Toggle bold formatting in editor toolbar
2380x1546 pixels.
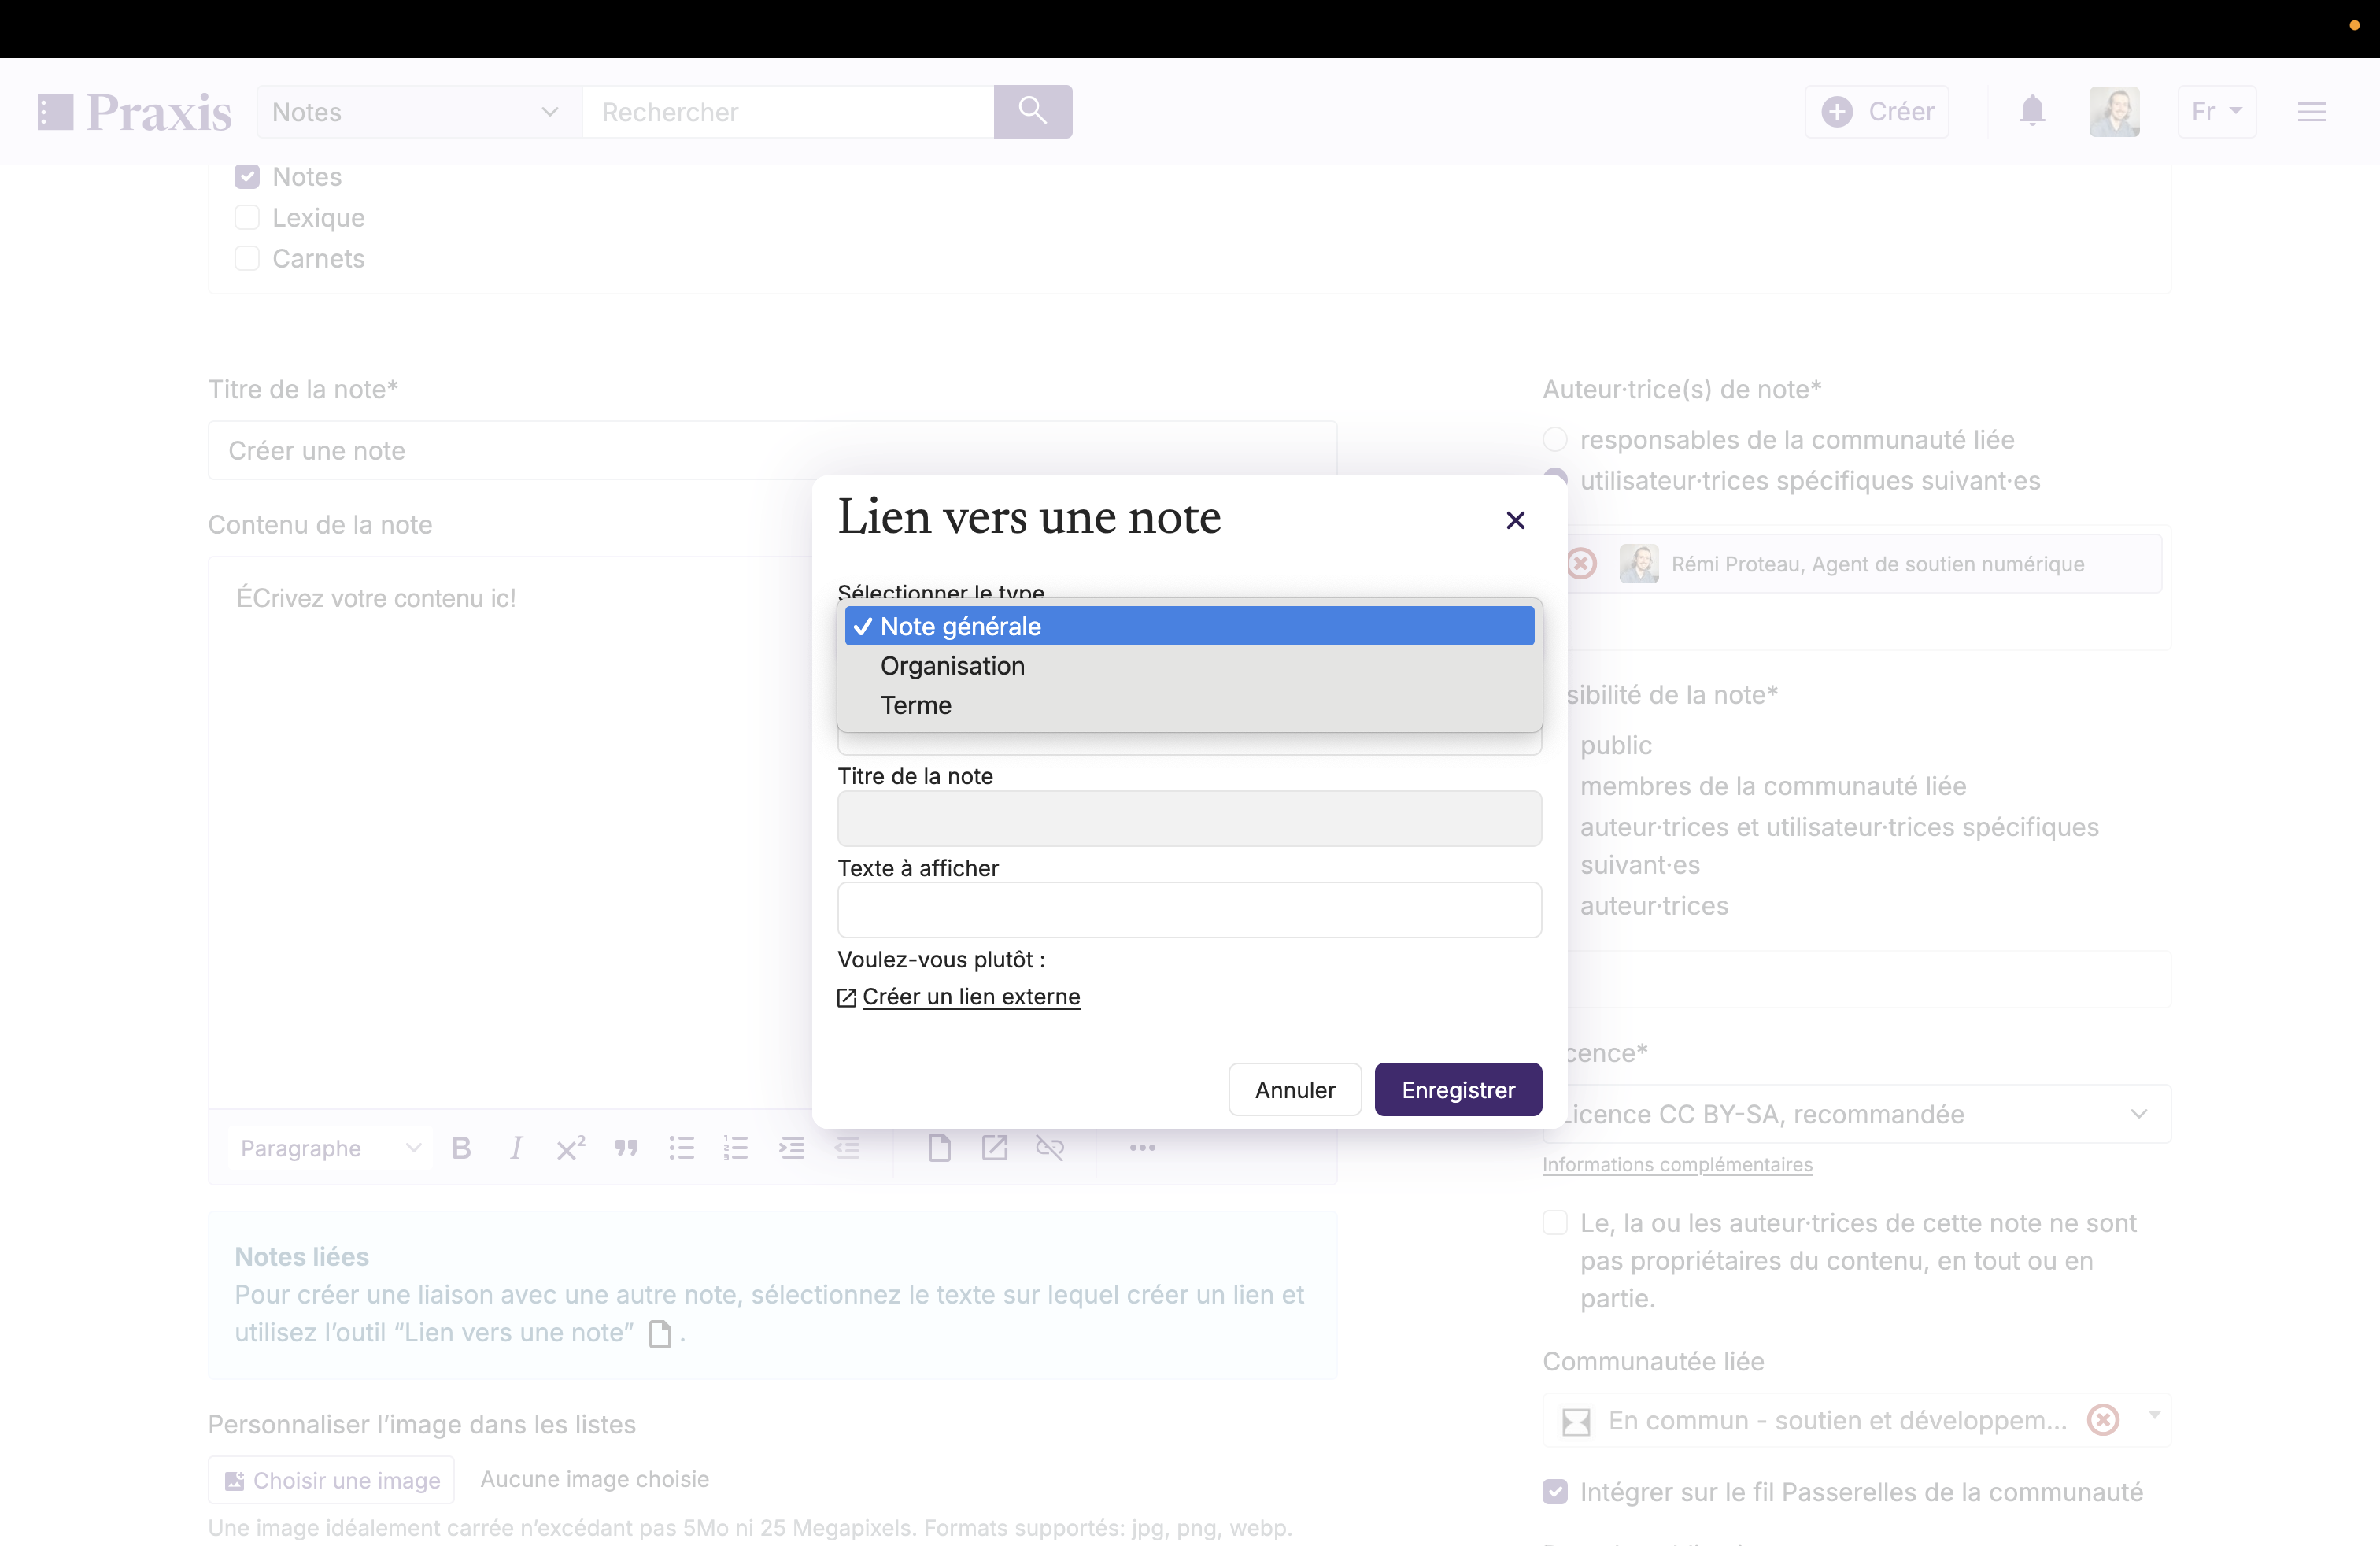point(461,1148)
